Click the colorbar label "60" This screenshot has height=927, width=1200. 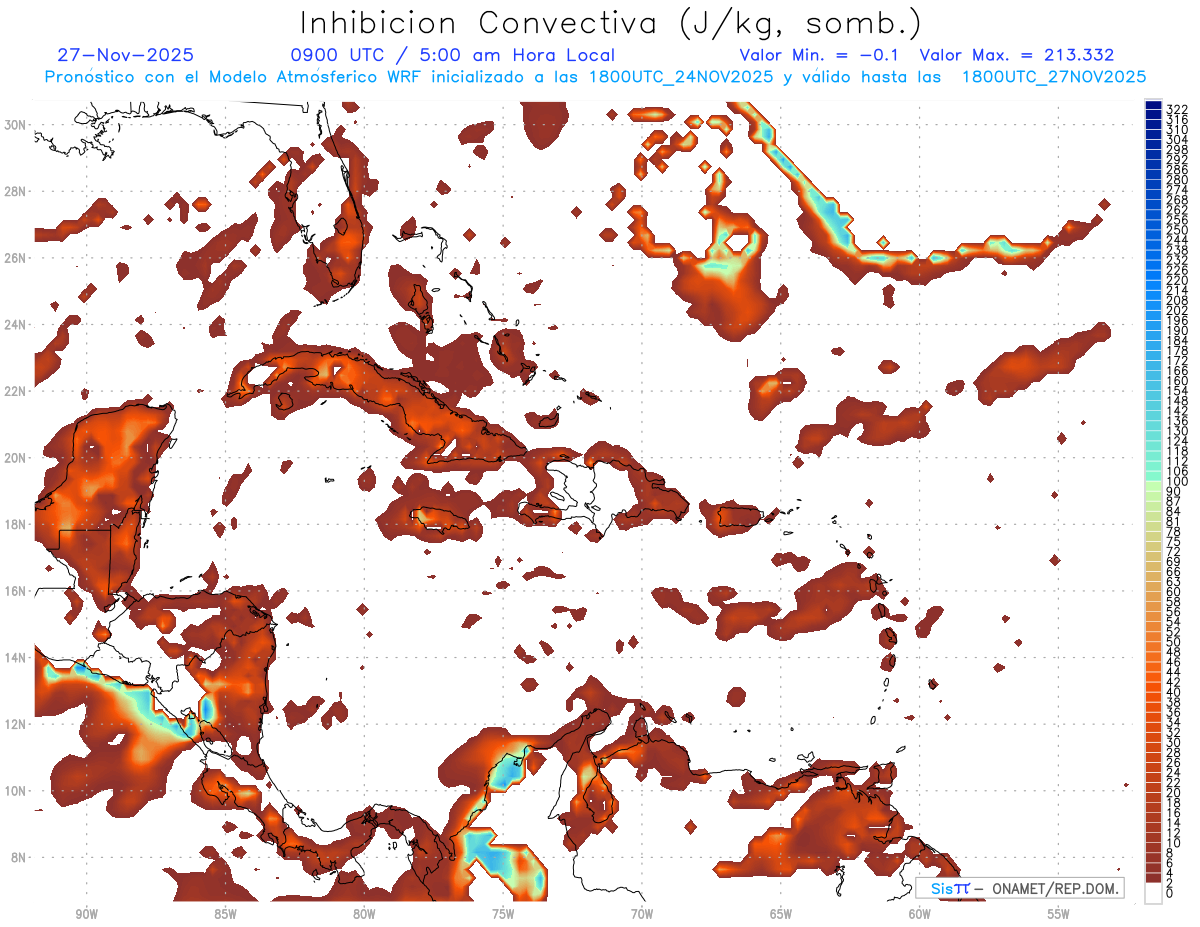[1174, 591]
